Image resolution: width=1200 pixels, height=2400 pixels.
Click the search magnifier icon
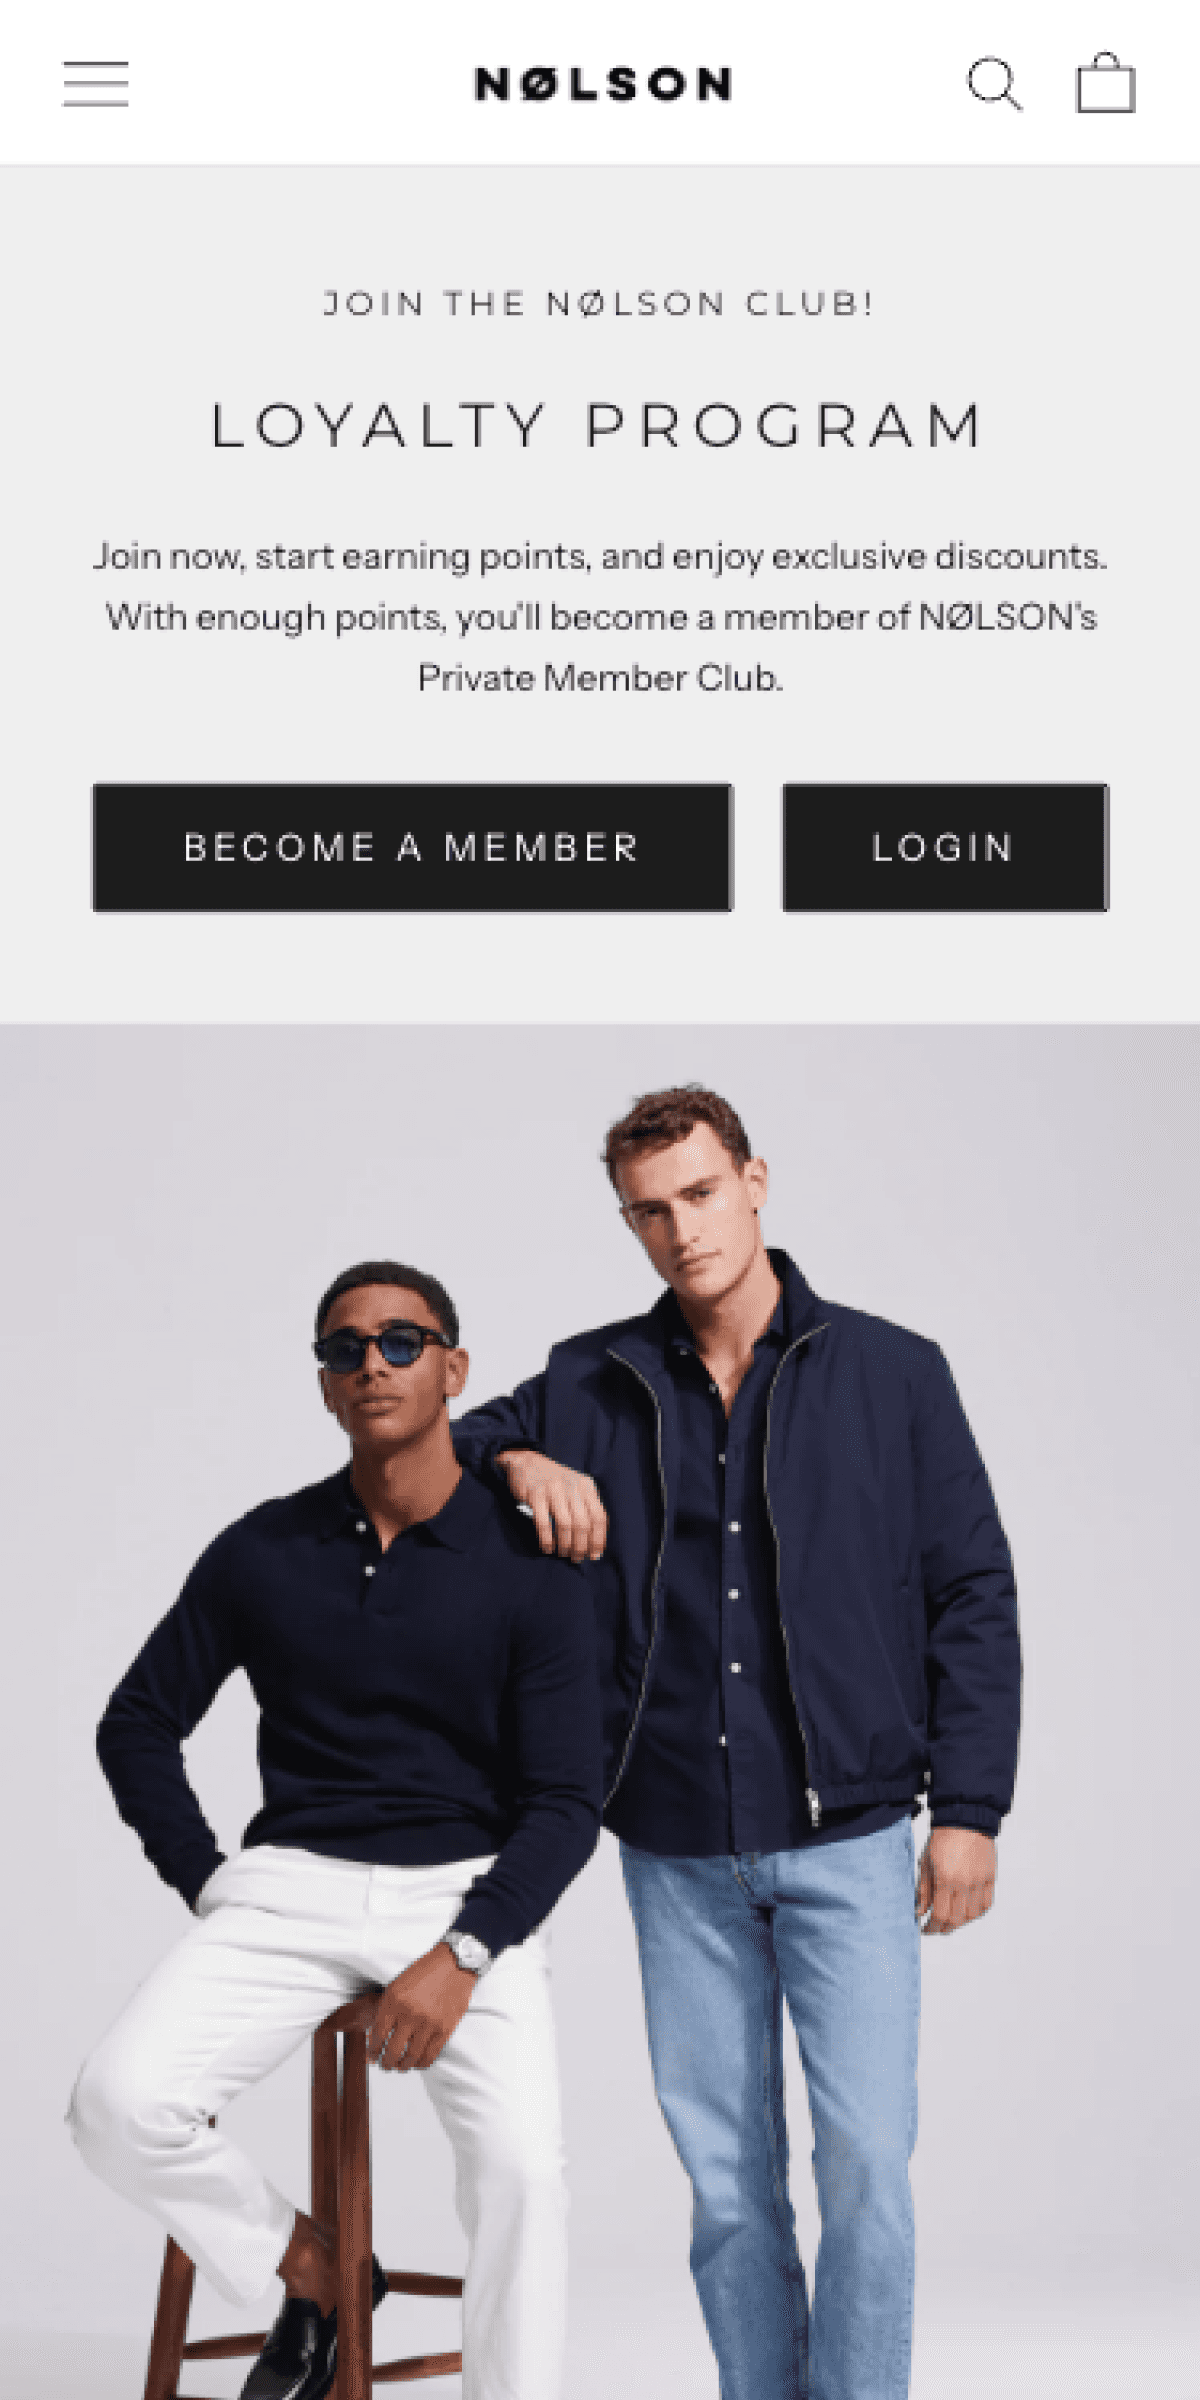coord(994,84)
